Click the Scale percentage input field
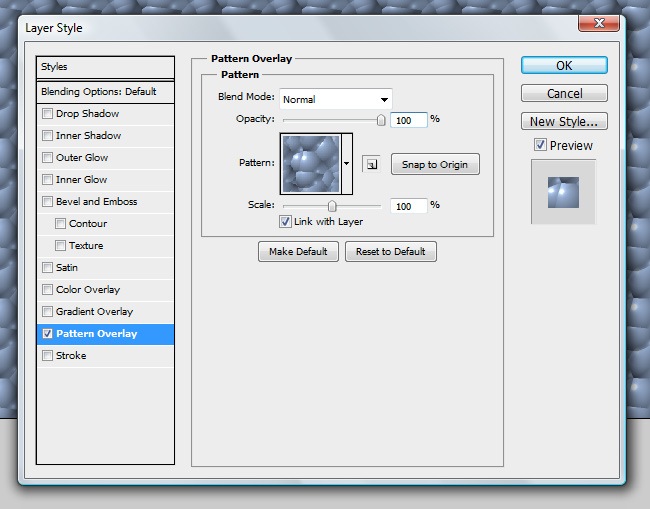The image size is (650, 509). 408,206
